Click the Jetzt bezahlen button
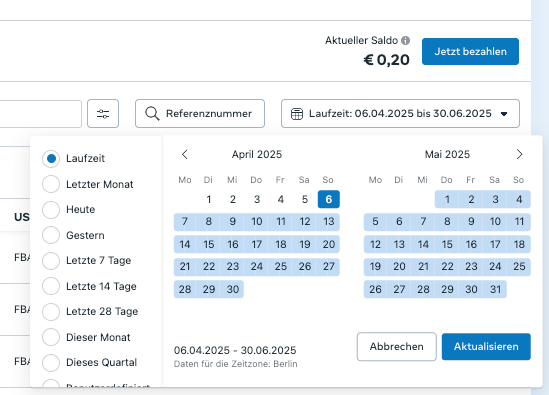 point(470,51)
